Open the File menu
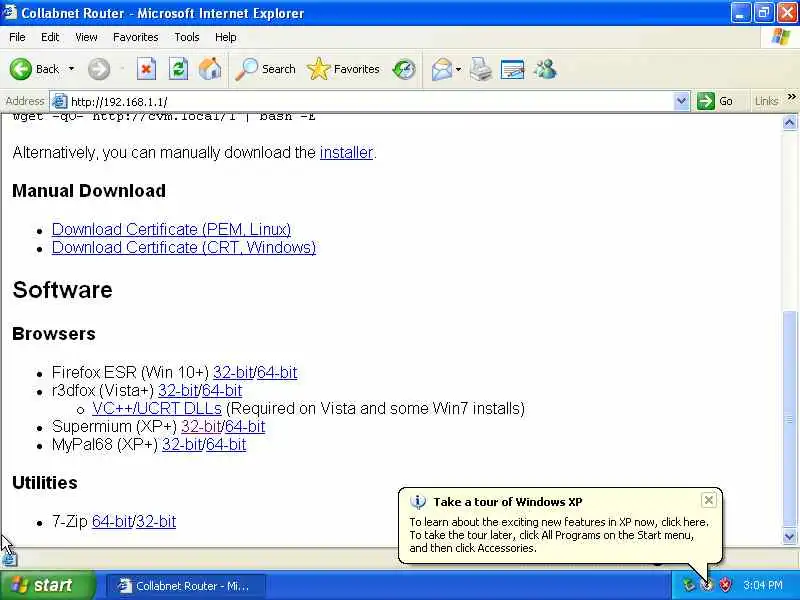 coord(17,37)
